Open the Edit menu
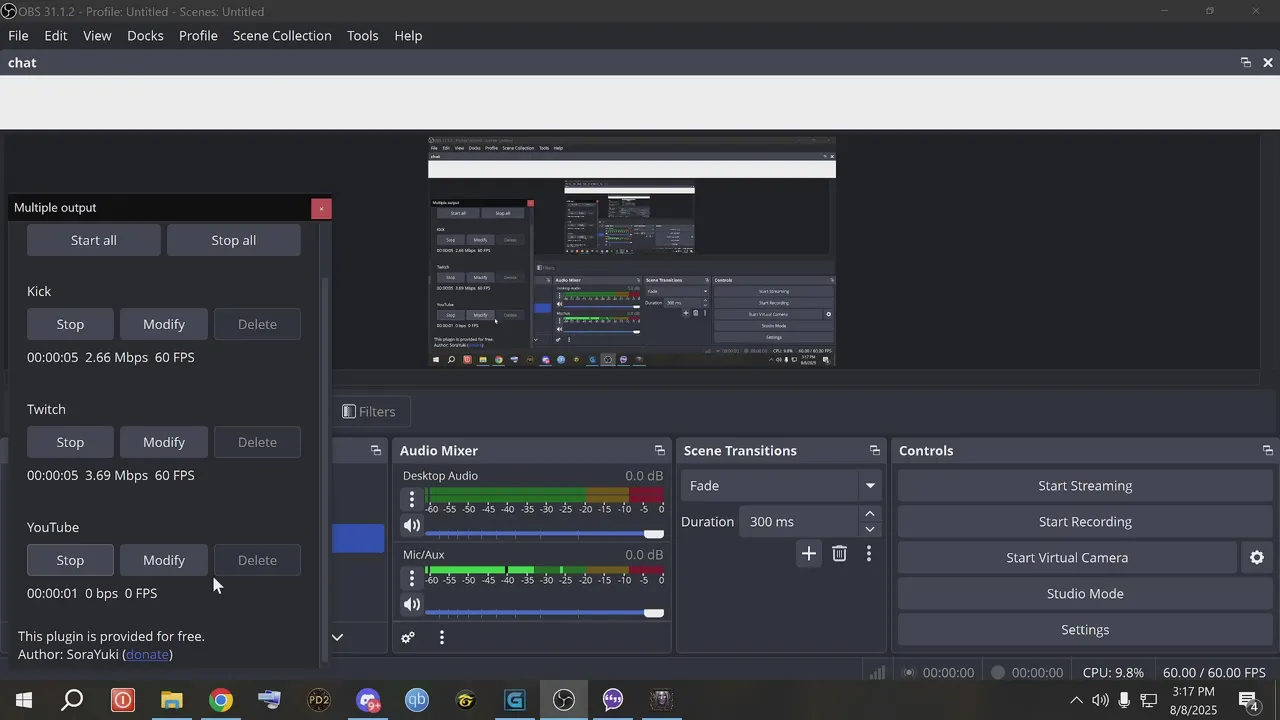The height and width of the screenshot is (720, 1280). tap(56, 35)
